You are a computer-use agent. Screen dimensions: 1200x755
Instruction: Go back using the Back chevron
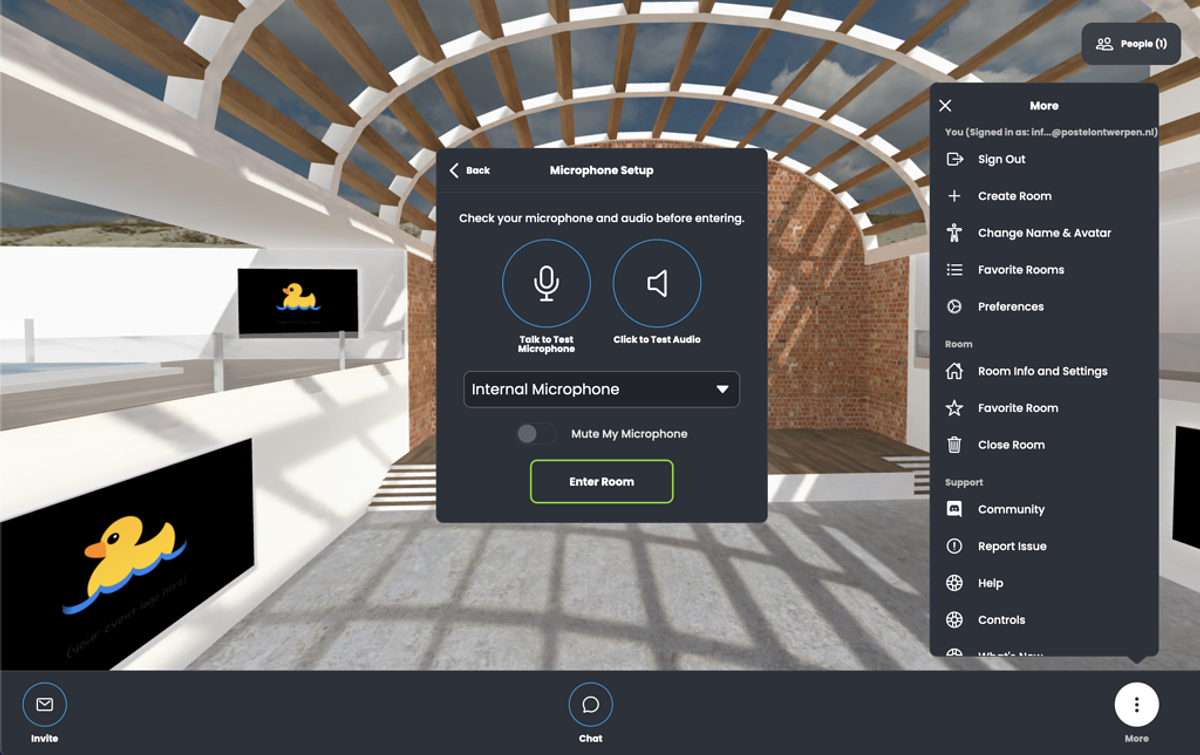click(x=455, y=171)
